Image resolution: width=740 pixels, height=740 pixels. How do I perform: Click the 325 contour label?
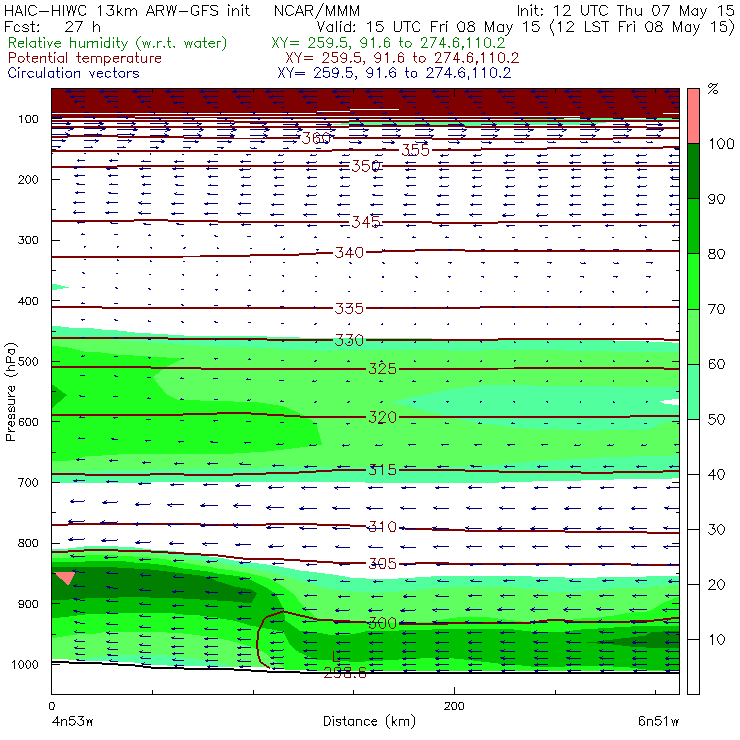click(x=382, y=369)
